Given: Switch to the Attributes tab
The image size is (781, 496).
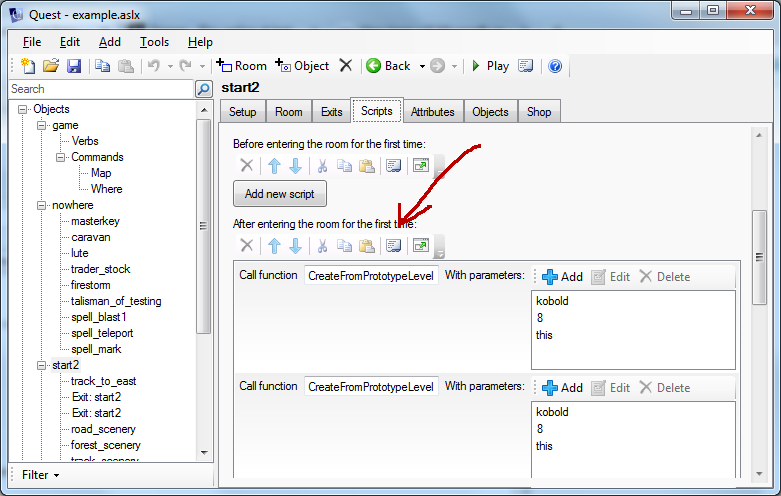Looking at the screenshot, I should tap(433, 112).
